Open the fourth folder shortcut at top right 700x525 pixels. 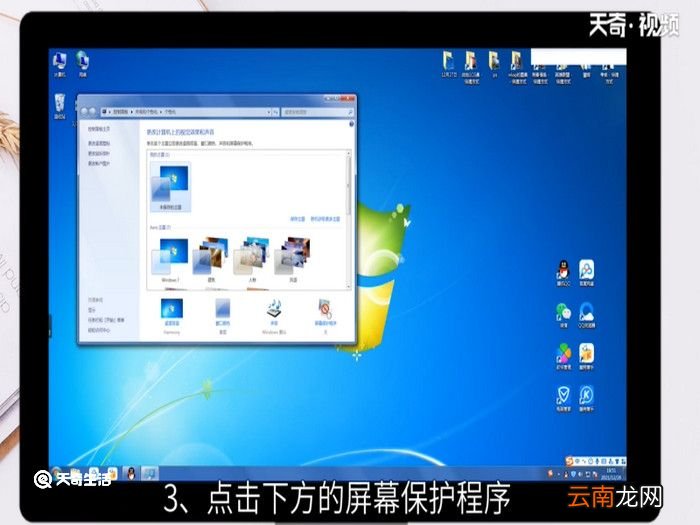click(x=517, y=67)
